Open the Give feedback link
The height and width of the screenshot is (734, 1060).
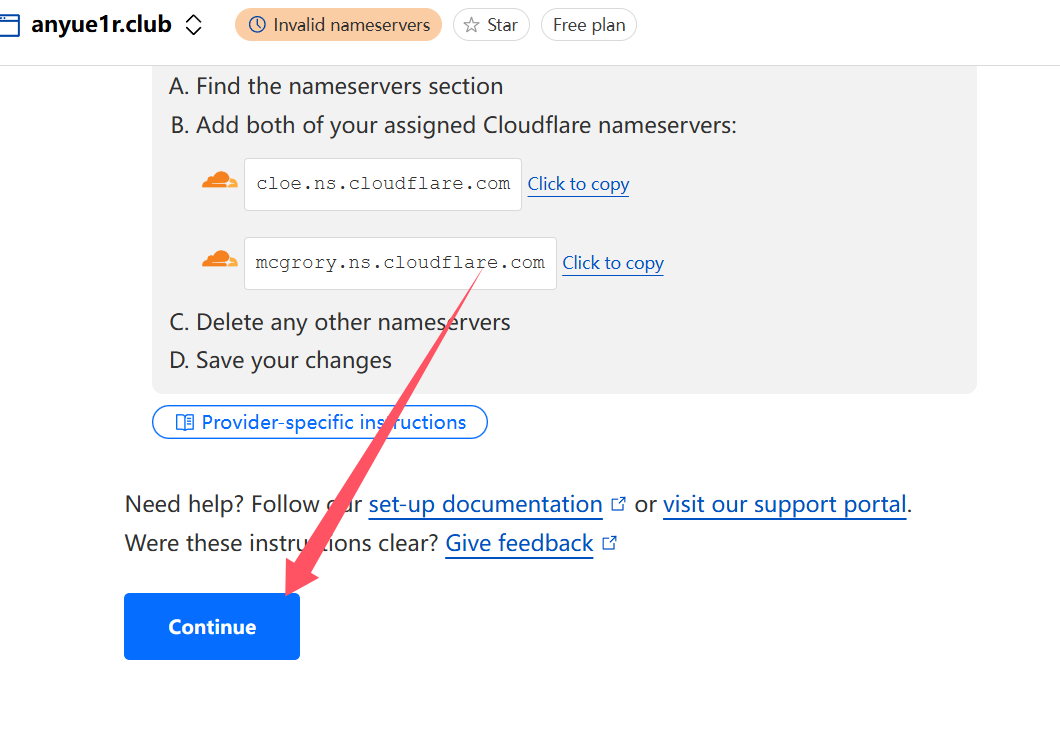519,543
